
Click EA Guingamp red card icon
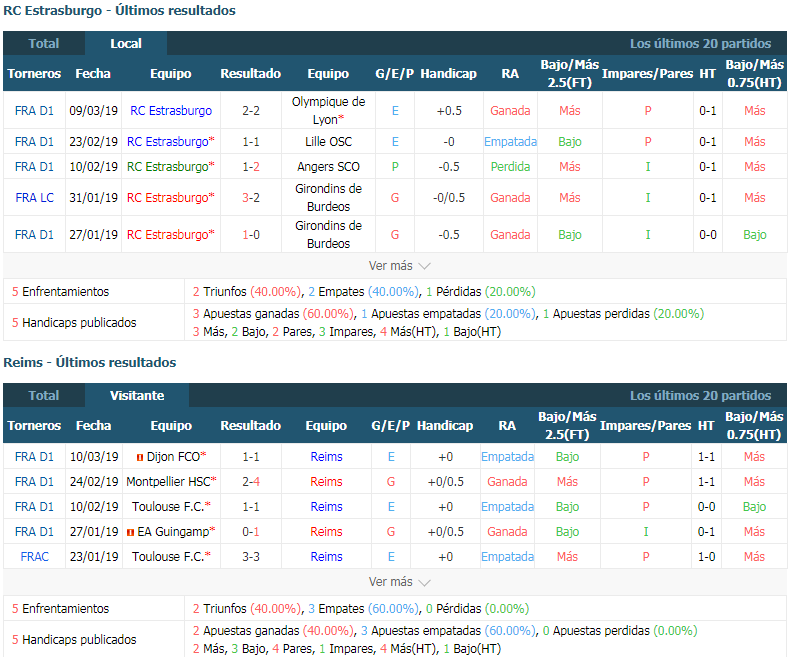point(130,532)
